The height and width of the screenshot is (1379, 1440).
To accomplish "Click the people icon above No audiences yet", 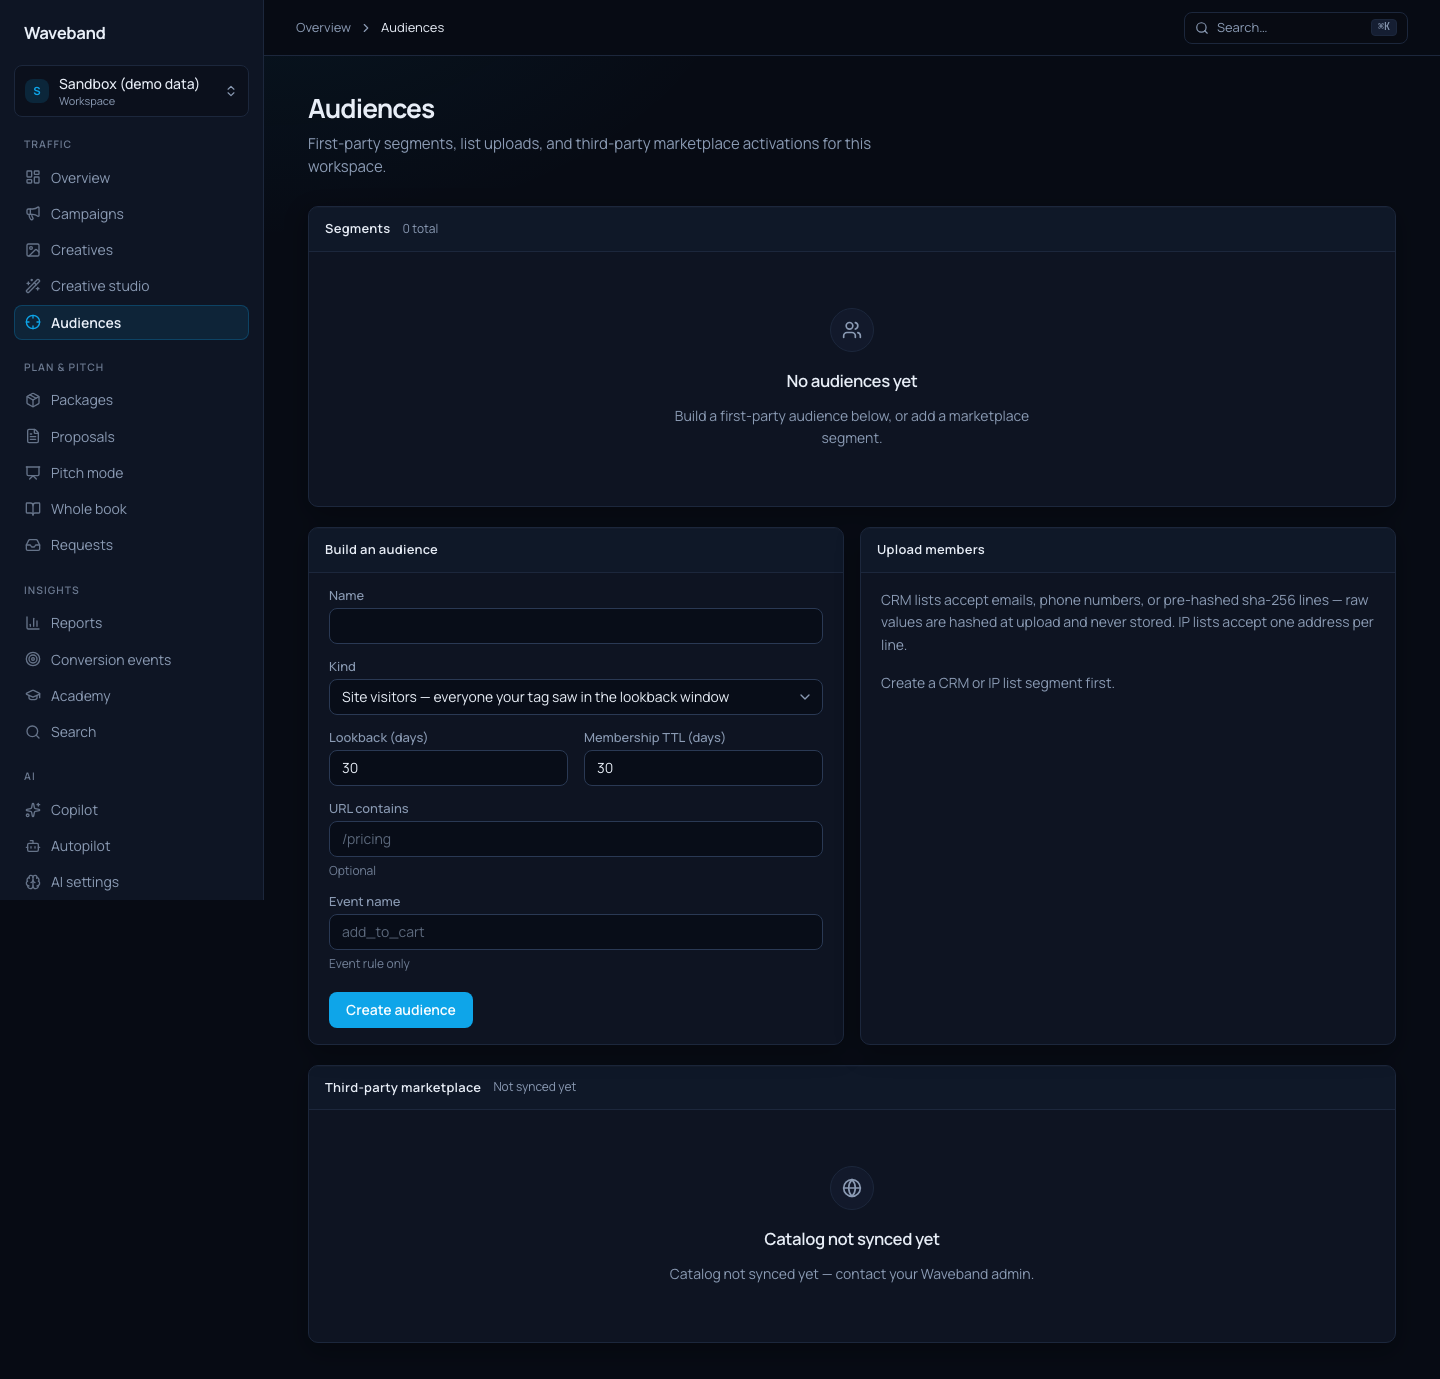I will [x=852, y=330].
